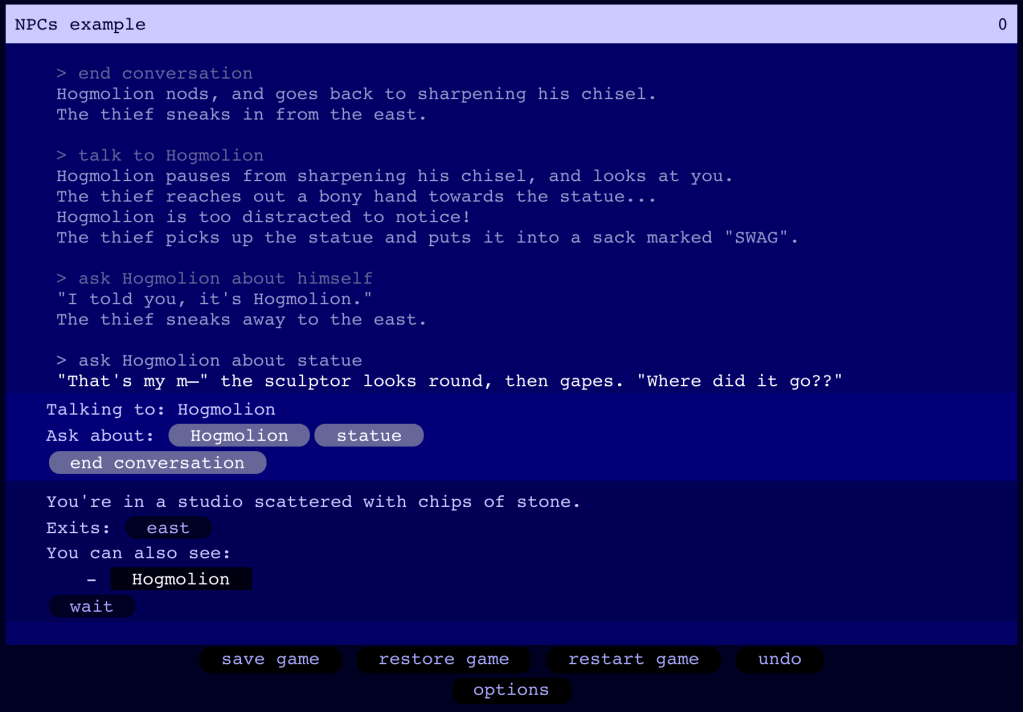Ask Hogmolion about himself

tap(238, 435)
